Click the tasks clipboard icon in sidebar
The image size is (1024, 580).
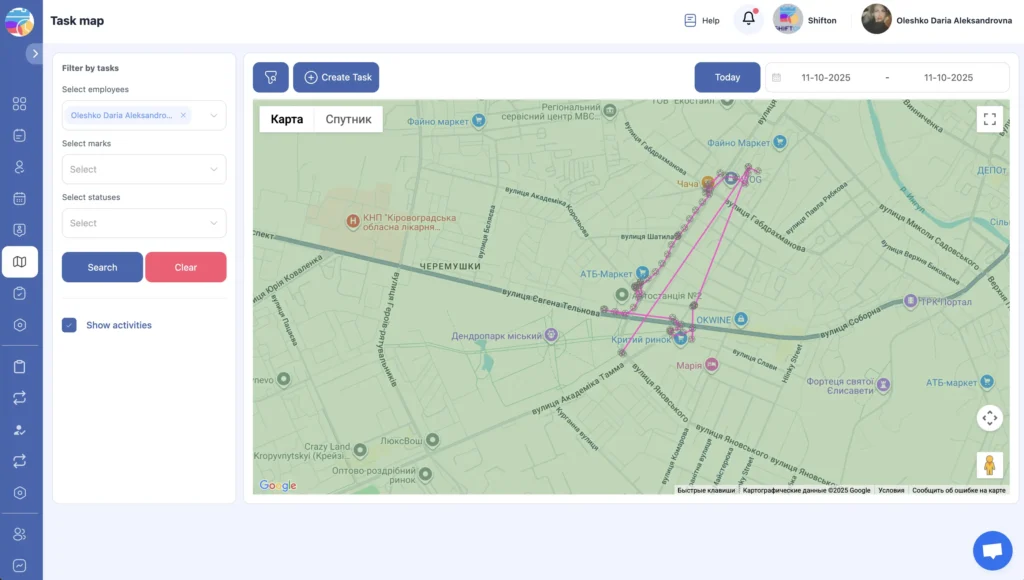[20, 293]
